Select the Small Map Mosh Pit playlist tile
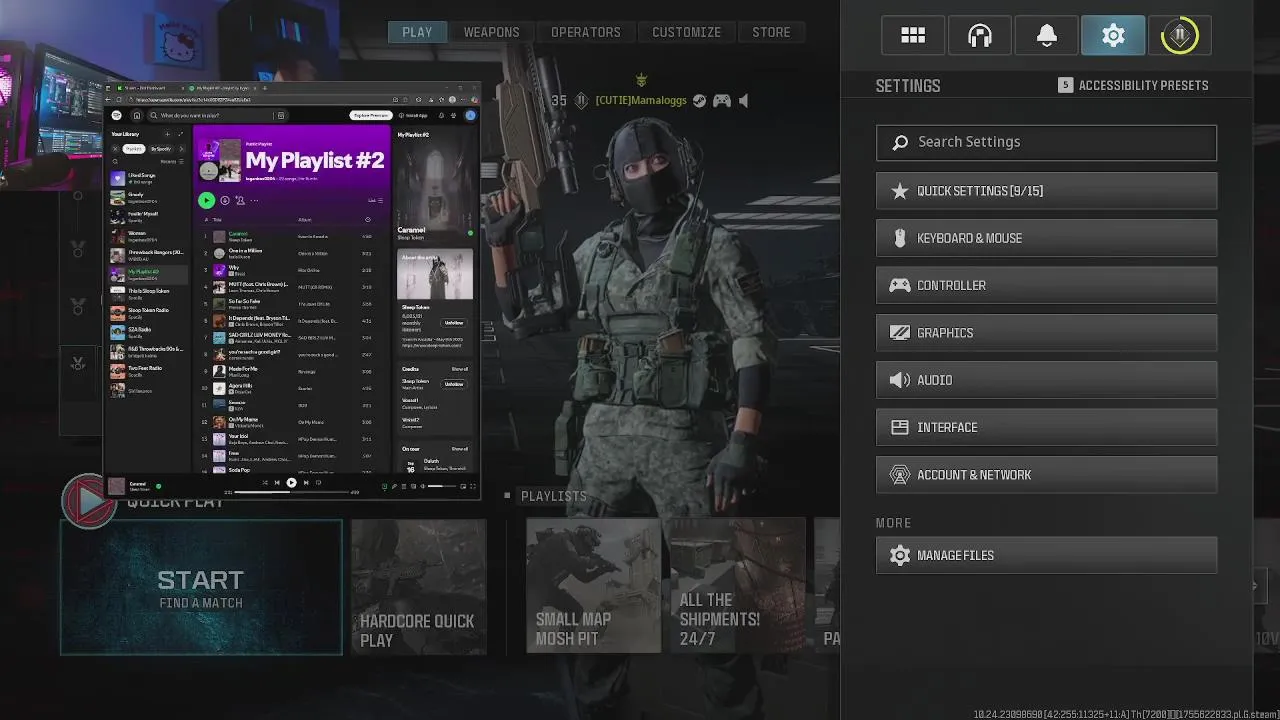This screenshot has height=720, width=1280. 594,586
